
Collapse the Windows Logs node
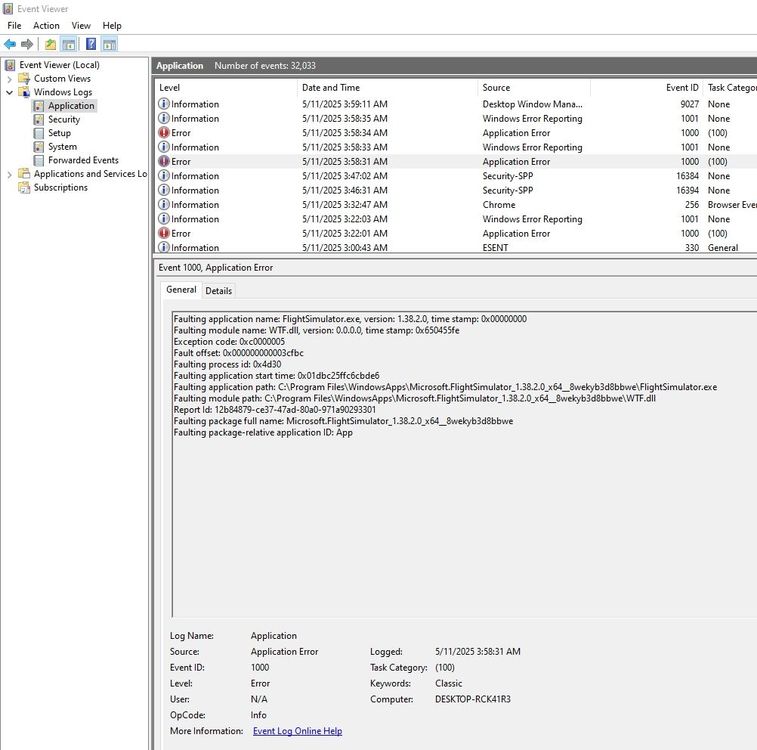10,92
